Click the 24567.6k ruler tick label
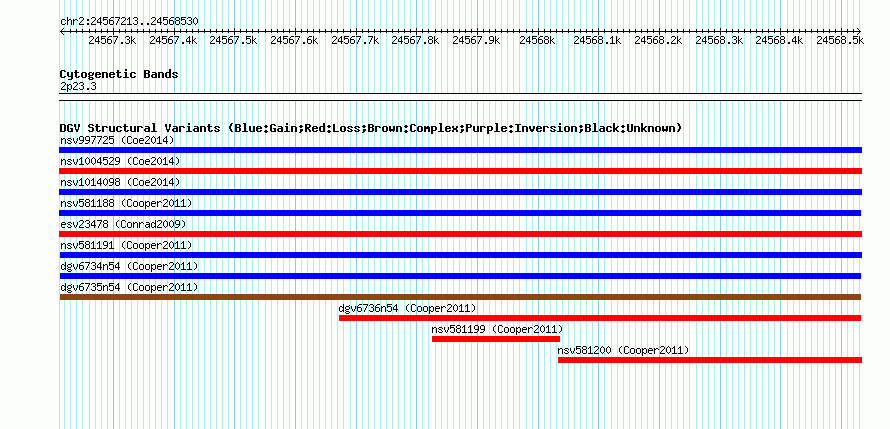The height and width of the screenshot is (429, 890). point(294,40)
